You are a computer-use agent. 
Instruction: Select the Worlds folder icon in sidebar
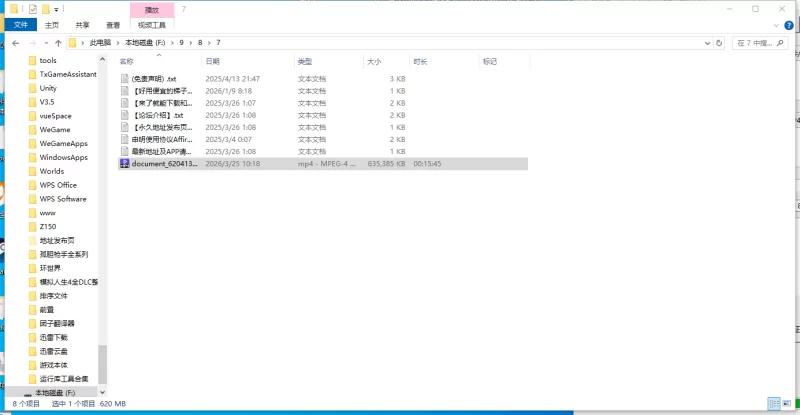pyautogui.click(x=33, y=171)
